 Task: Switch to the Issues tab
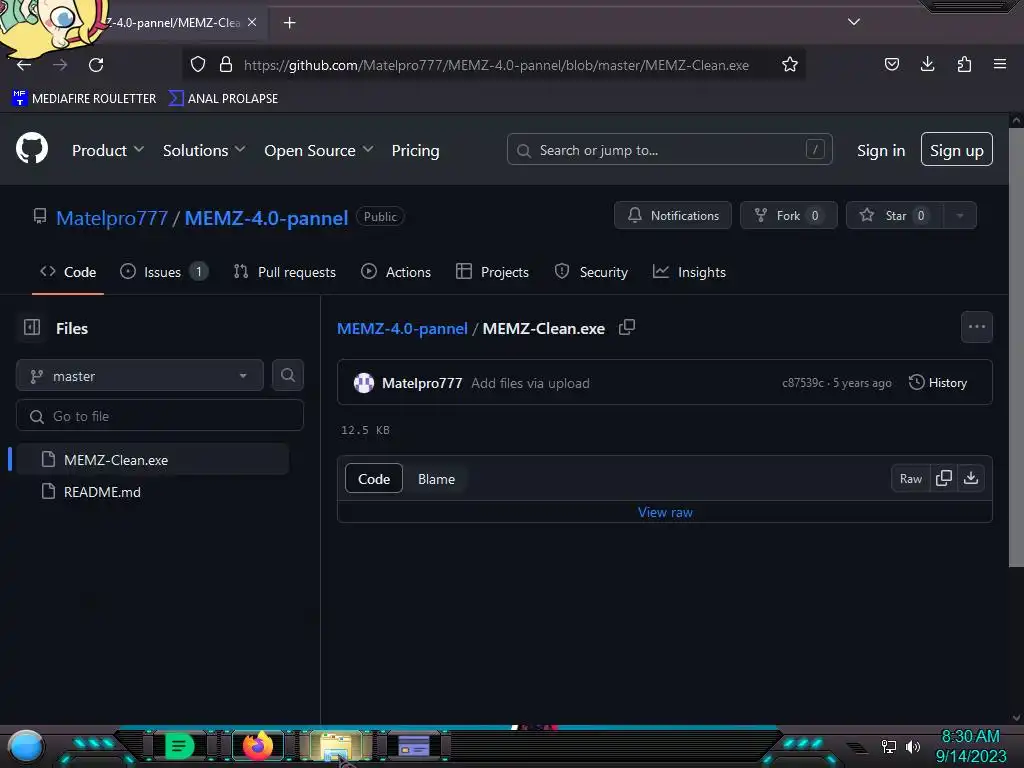(164, 272)
